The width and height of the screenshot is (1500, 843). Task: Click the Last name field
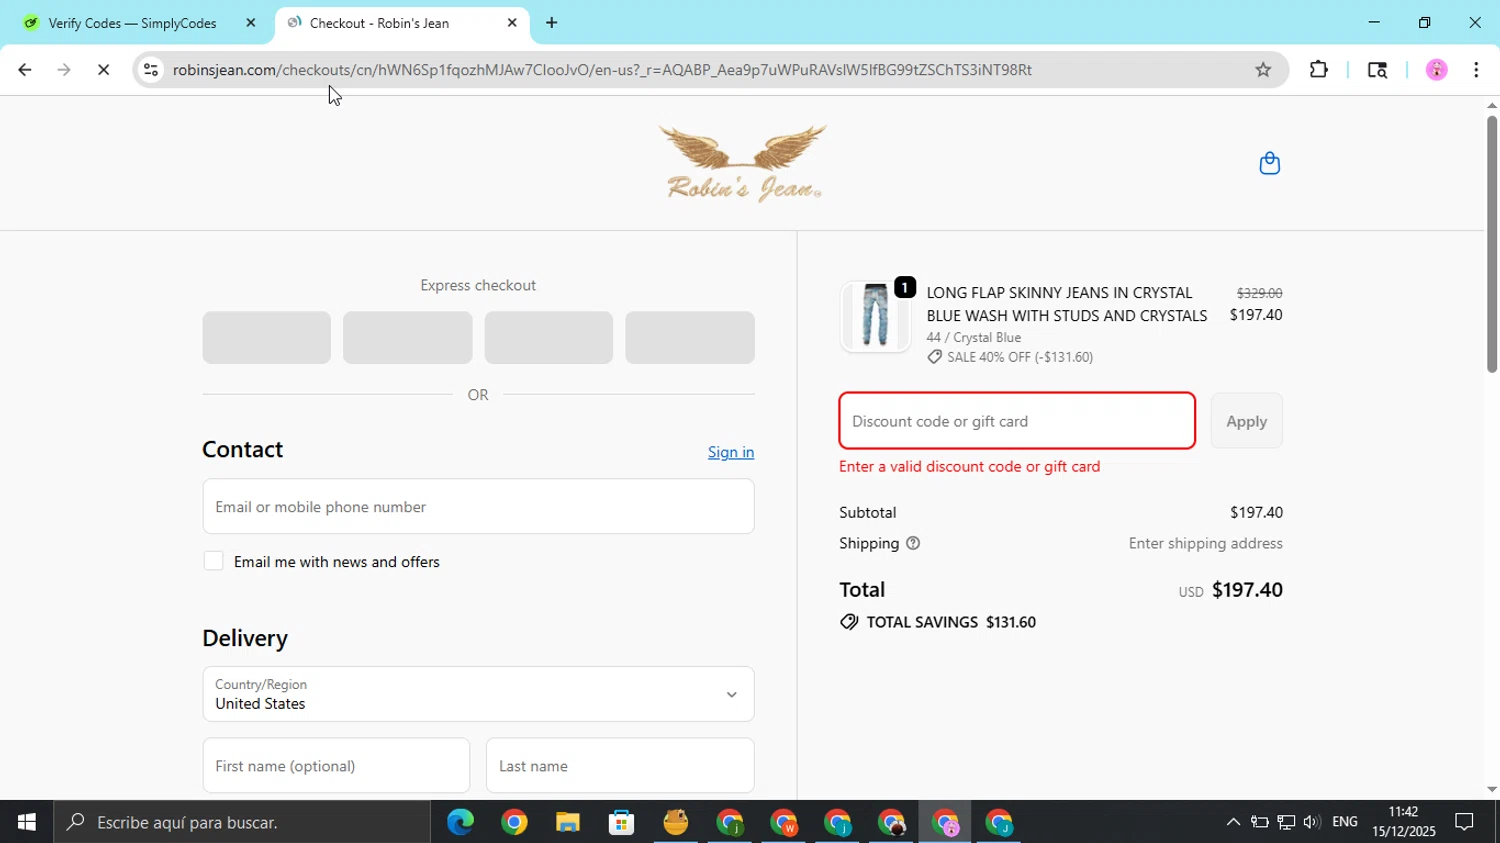click(x=620, y=766)
